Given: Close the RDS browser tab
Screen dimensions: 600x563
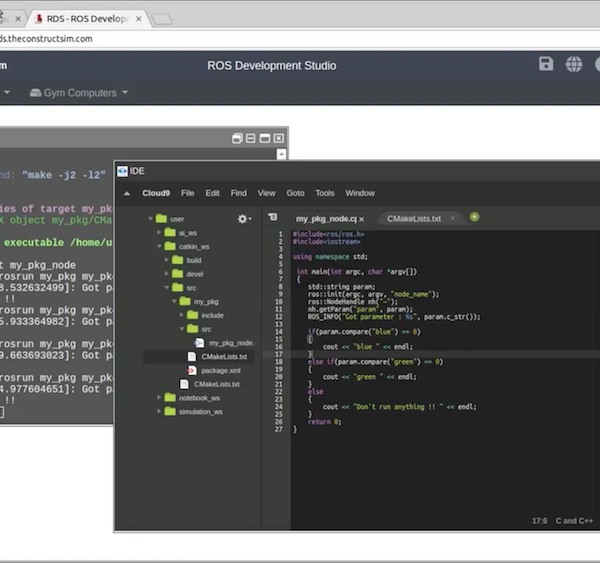Looking at the screenshot, I should pyautogui.click(x=139, y=19).
